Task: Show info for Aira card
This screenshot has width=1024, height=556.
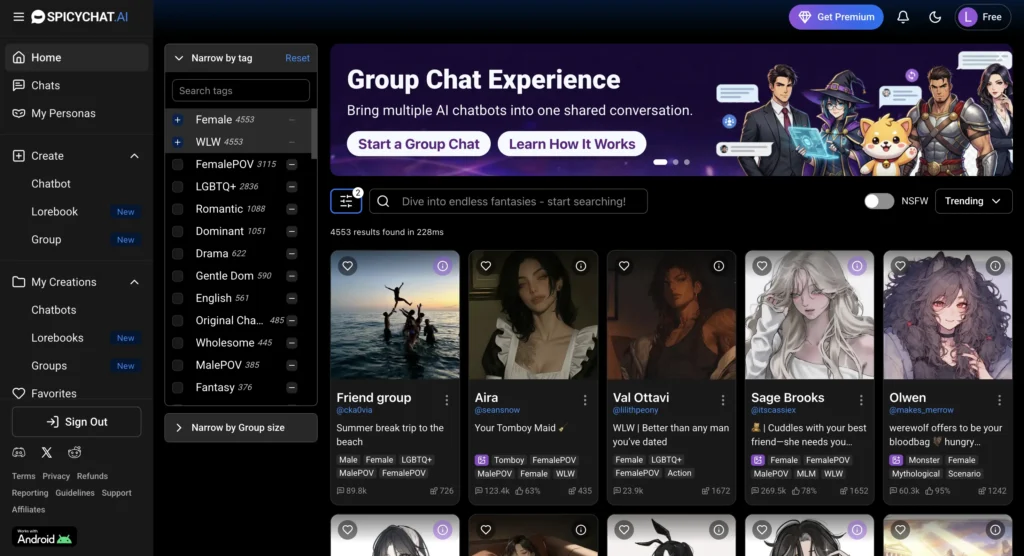Action: pos(581,266)
